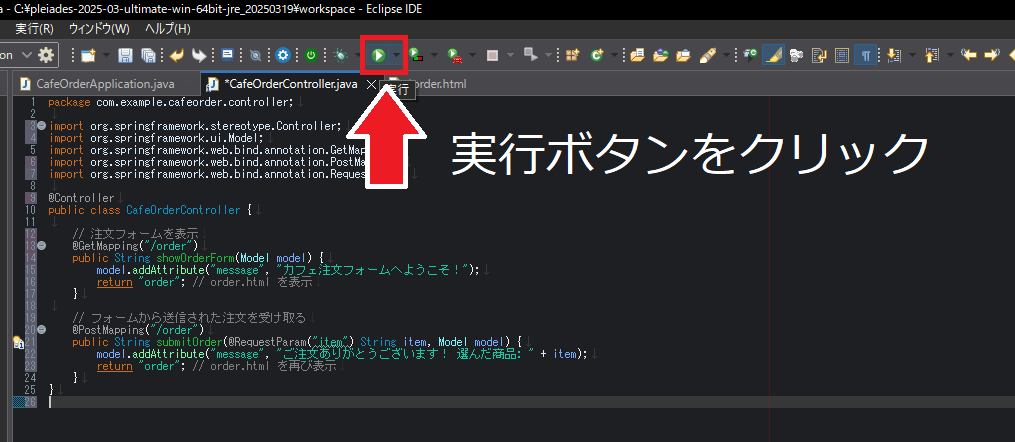Toggle the highlighter mark occurrences button
The height and width of the screenshot is (442, 1015).
coord(772,55)
